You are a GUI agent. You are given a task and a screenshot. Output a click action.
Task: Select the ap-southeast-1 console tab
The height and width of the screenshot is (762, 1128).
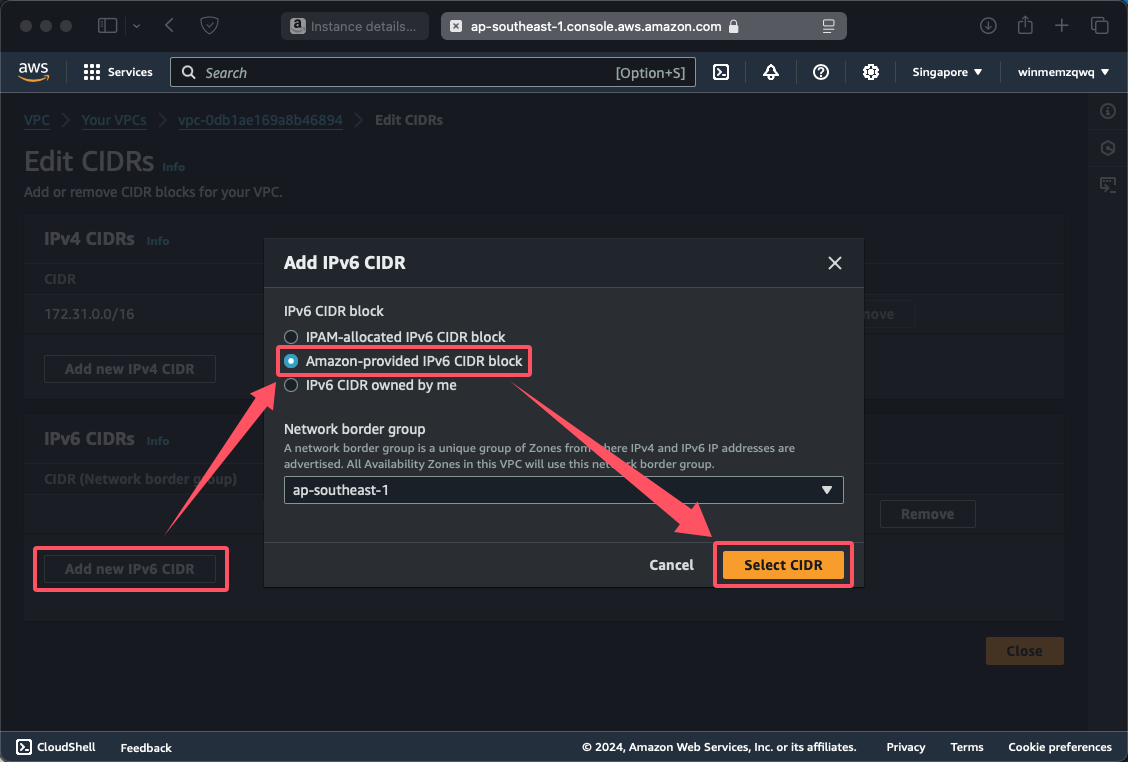tap(643, 27)
